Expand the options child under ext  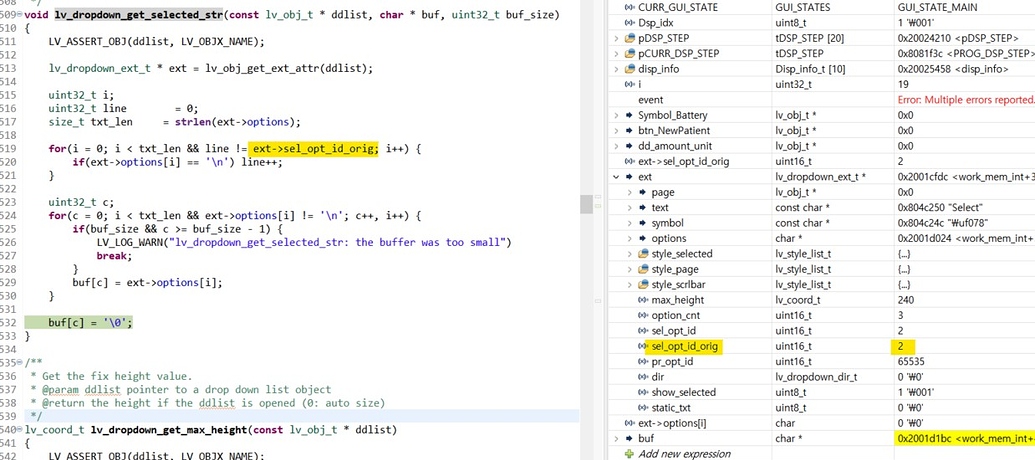630,239
